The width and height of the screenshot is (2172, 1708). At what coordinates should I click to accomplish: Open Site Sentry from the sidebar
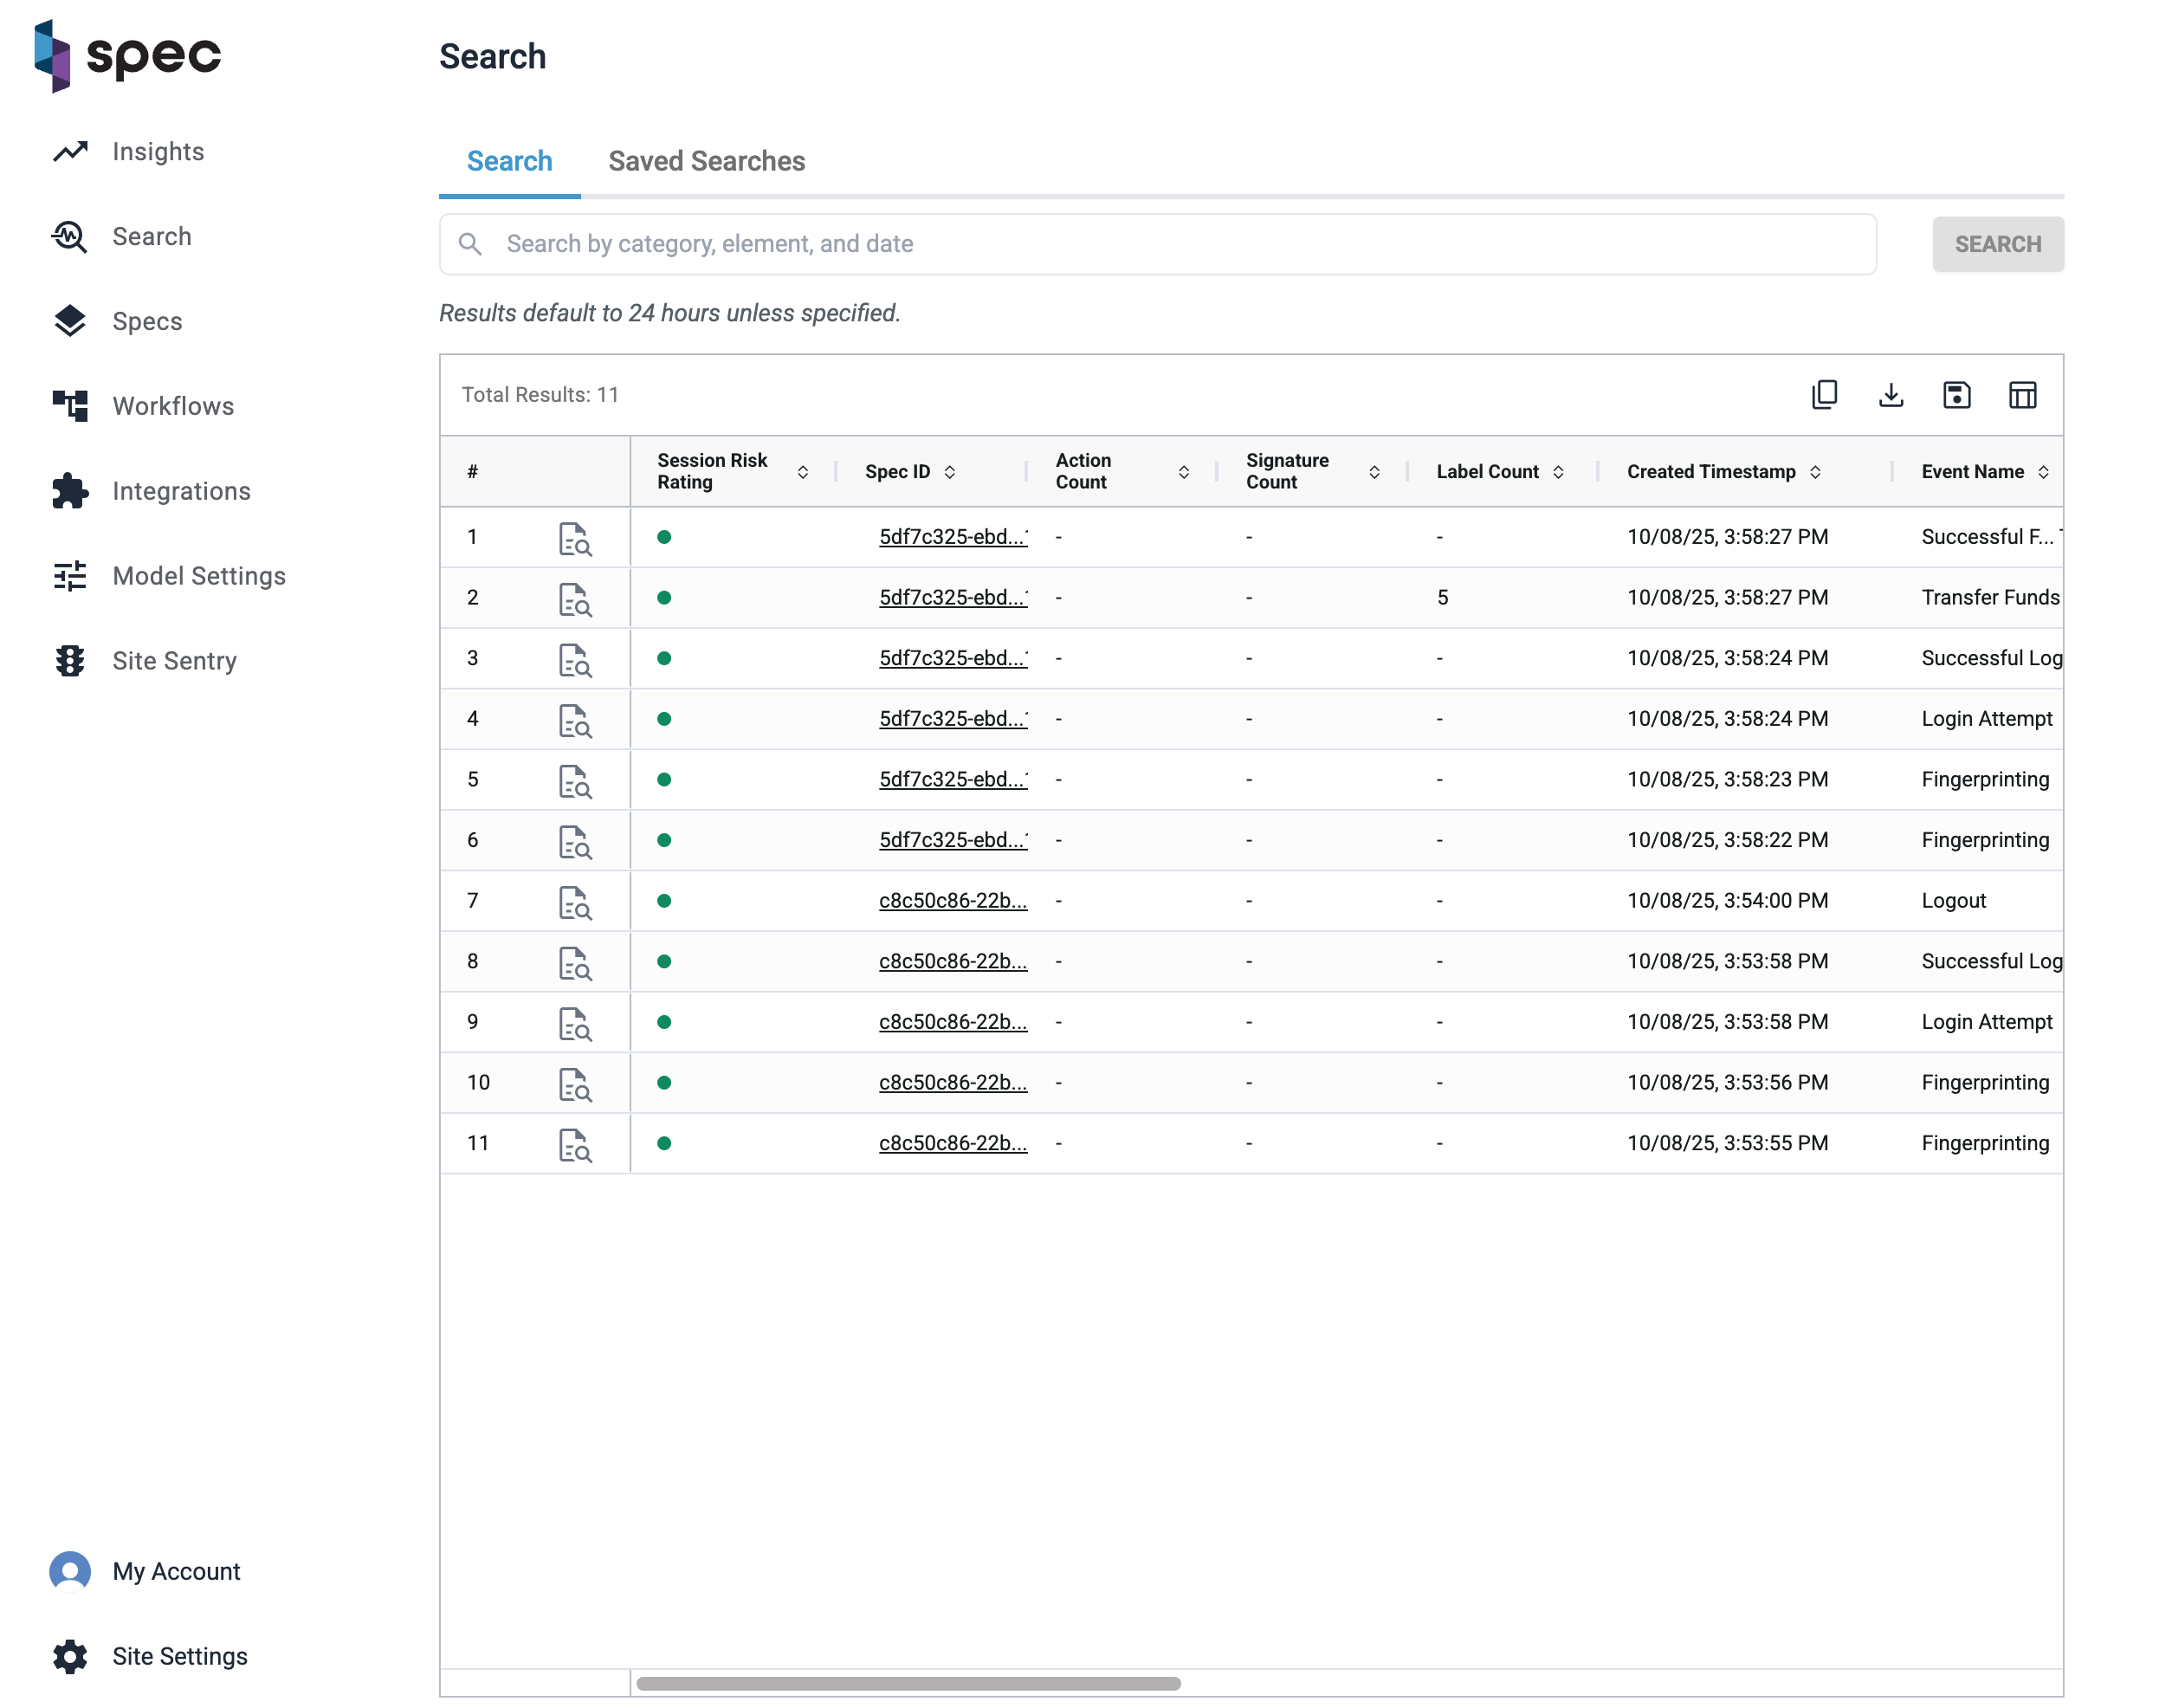point(174,661)
